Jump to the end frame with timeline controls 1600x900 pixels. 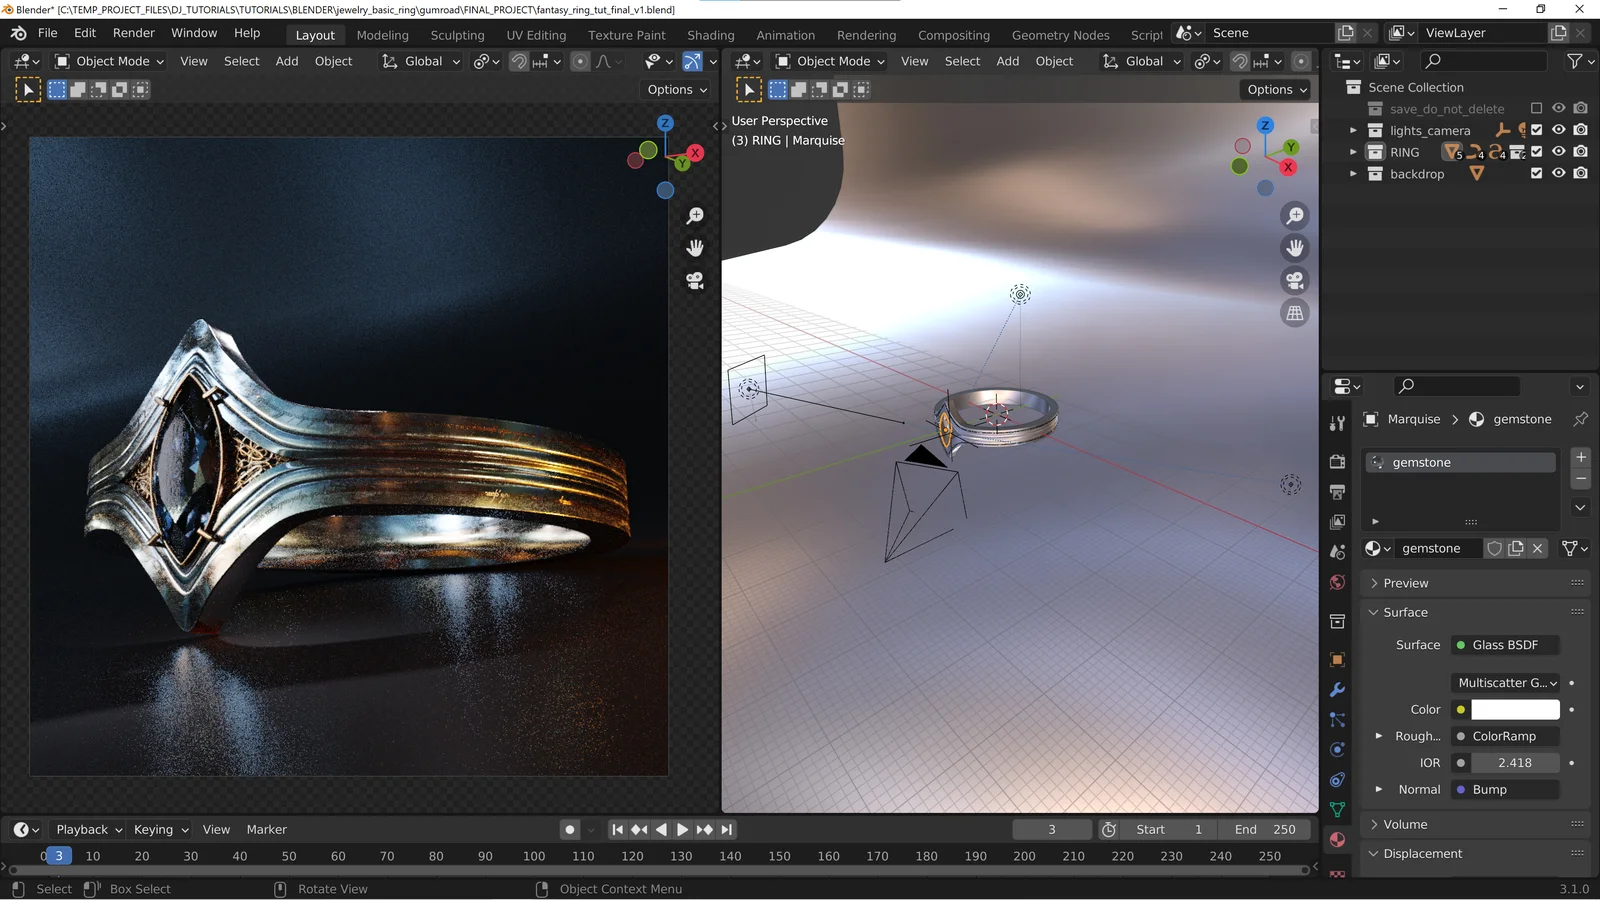(x=726, y=829)
